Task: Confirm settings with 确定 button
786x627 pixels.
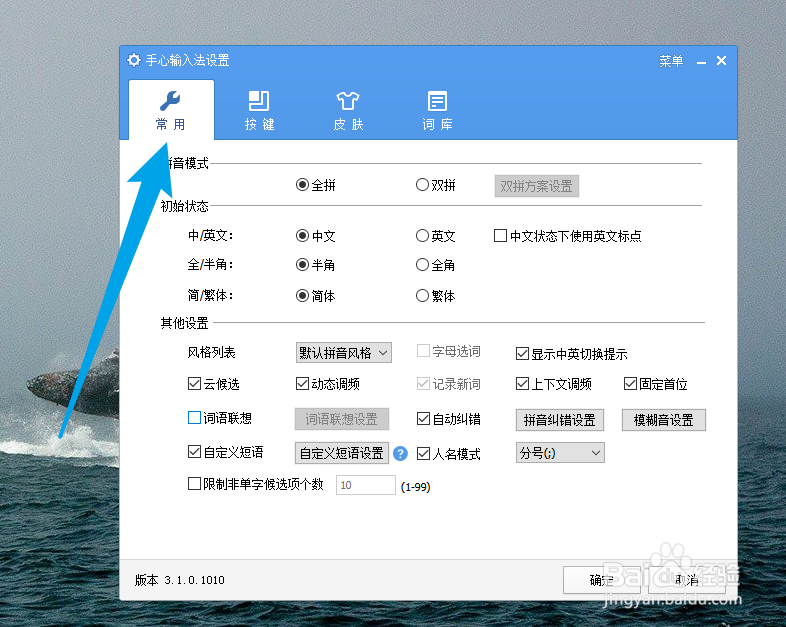Action: [603, 580]
